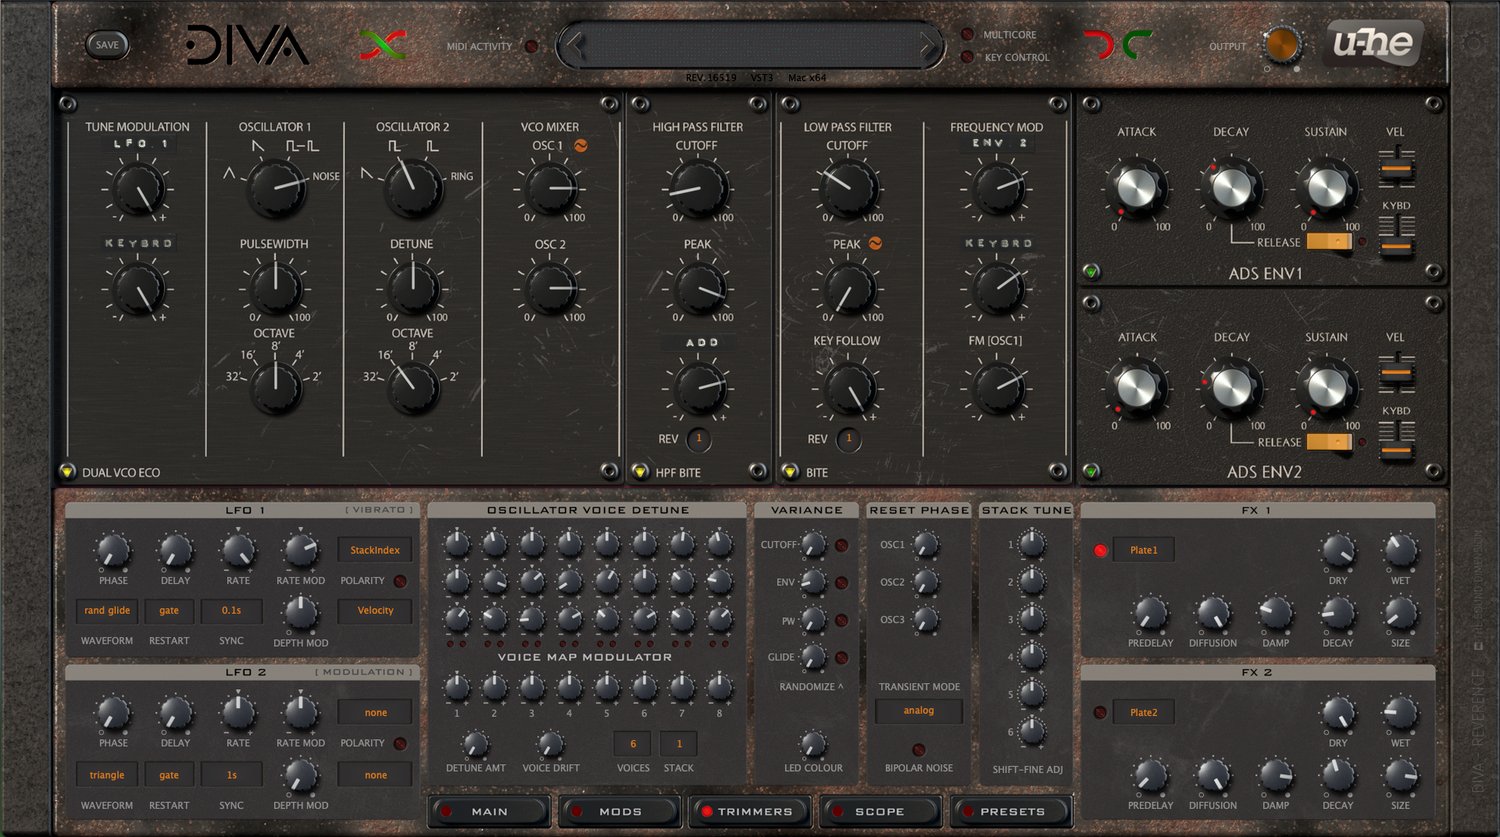Click the VOICES value 6 field

click(x=632, y=743)
